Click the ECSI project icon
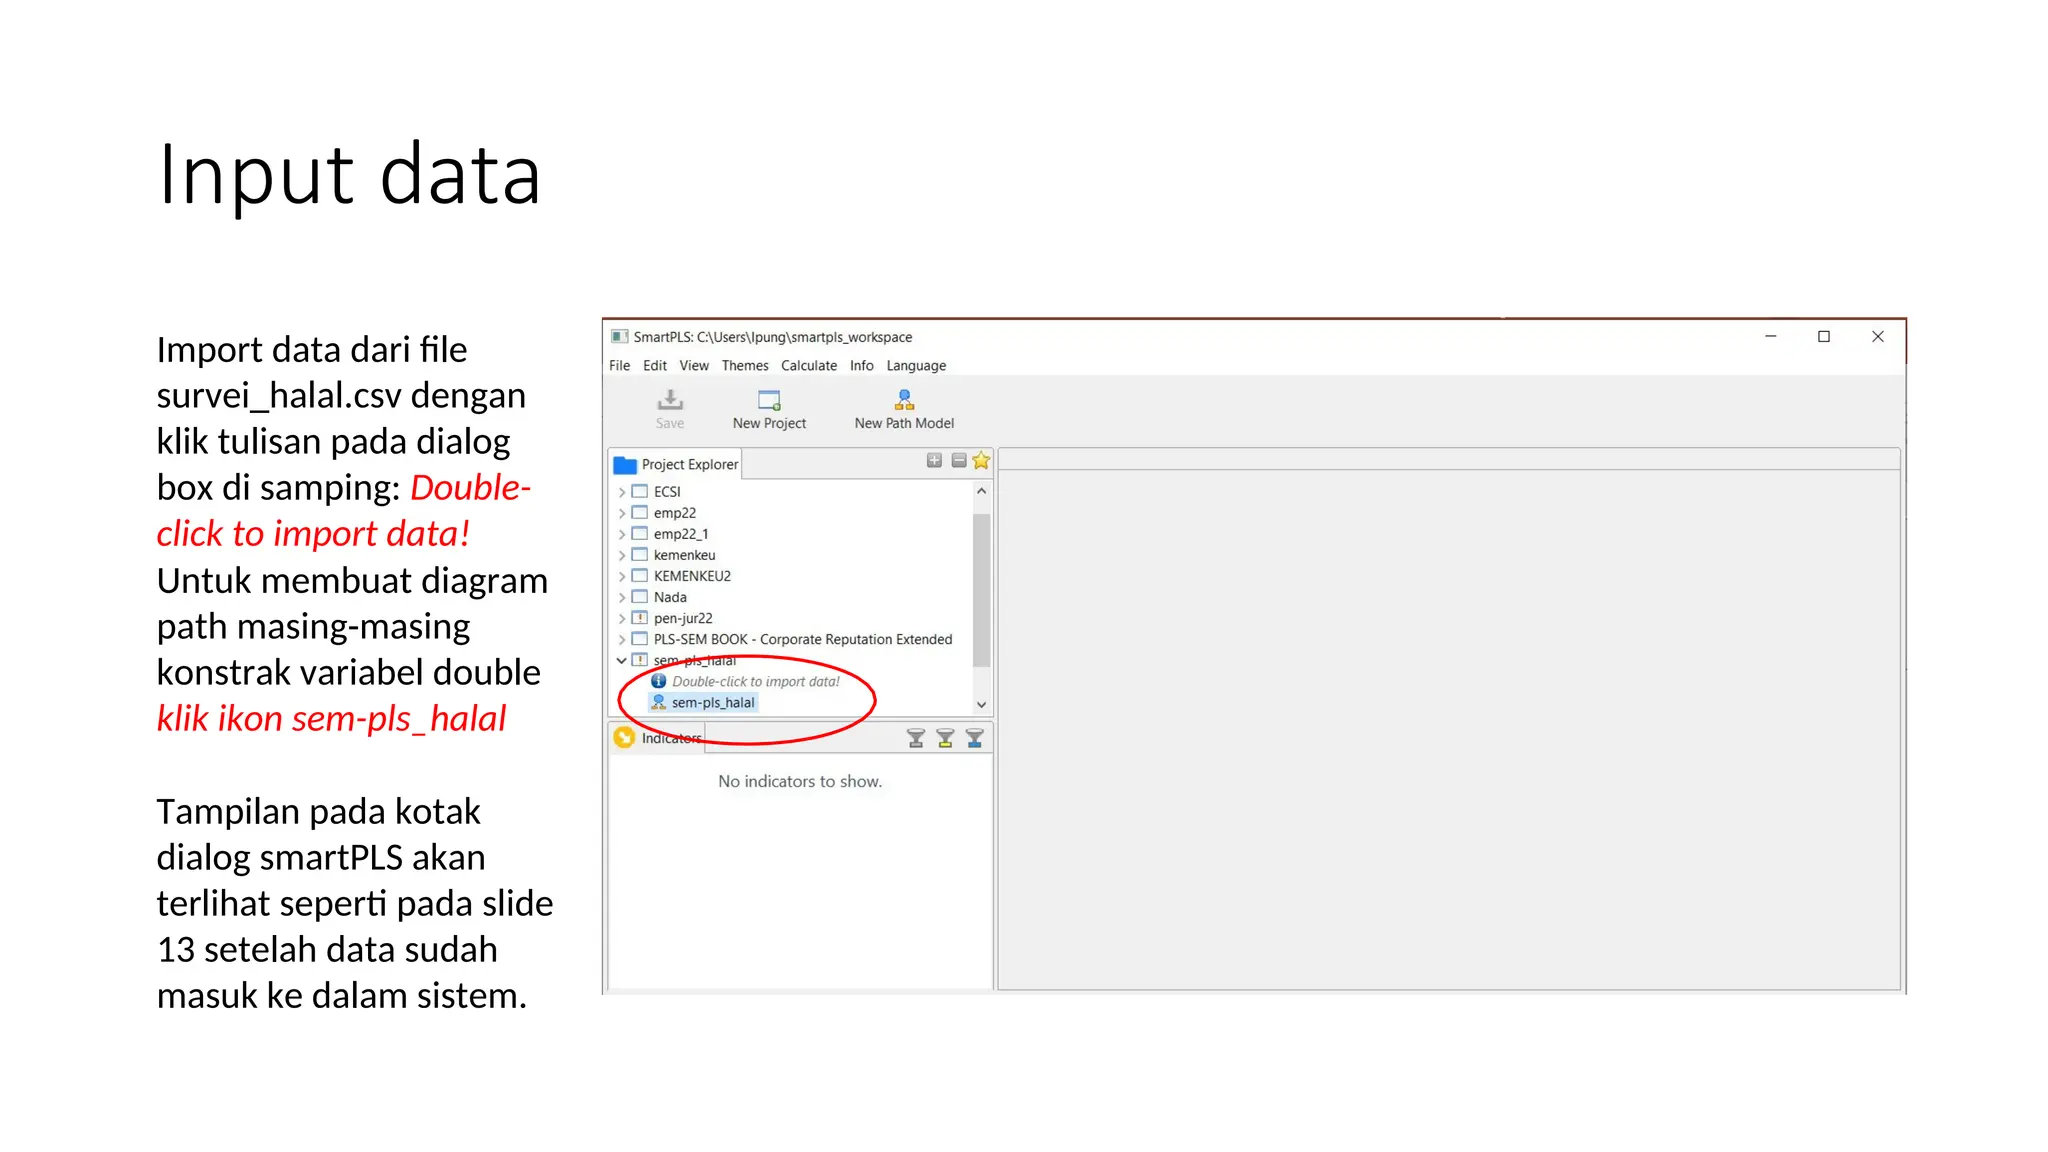 pyautogui.click(x=640, y=492)
